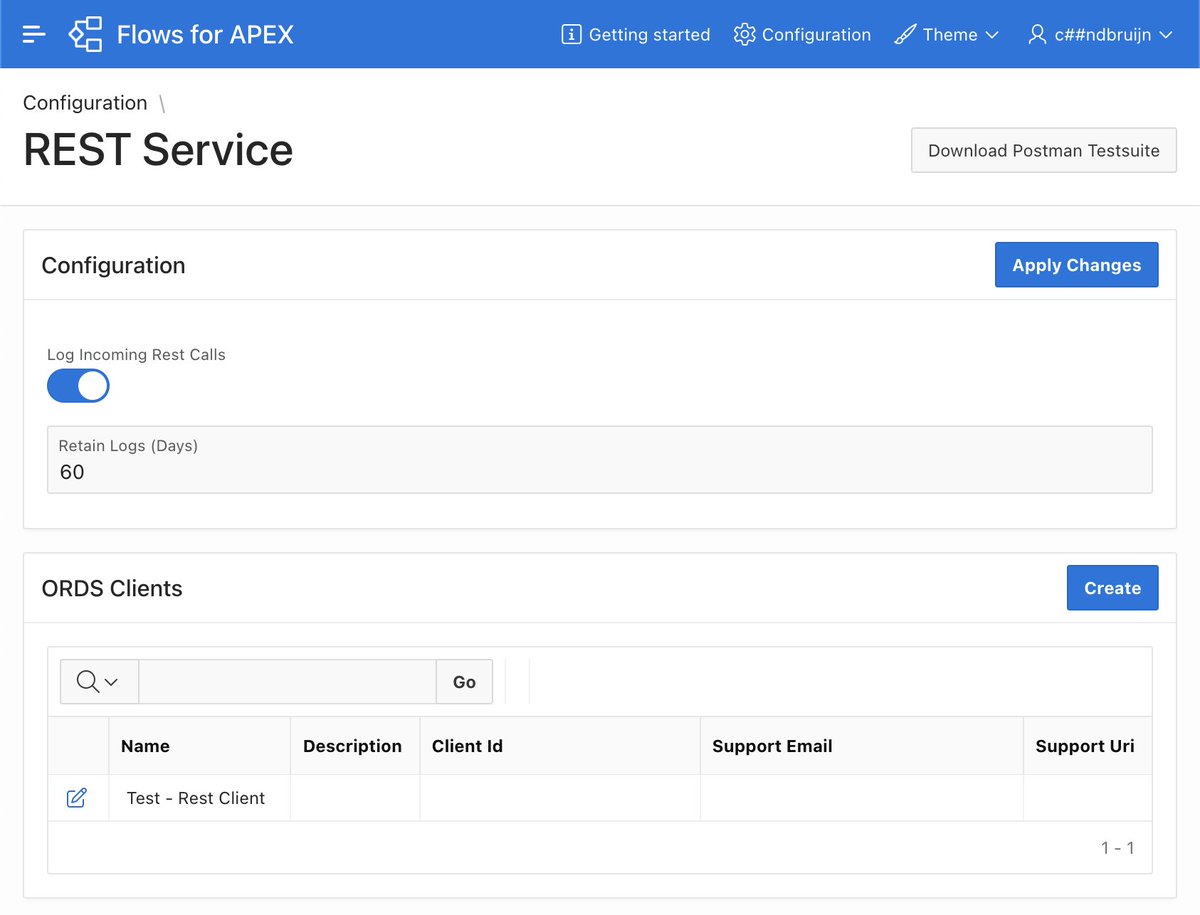Click the user profile icon
Viewport: 1200px width, 915px height.
point(1037,34)
